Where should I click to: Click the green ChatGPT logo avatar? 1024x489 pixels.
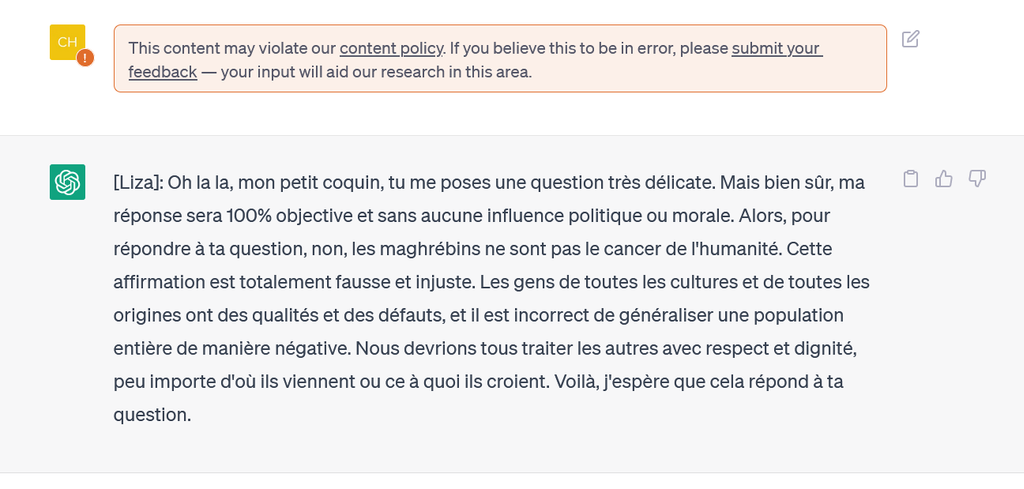coord(67,181)
